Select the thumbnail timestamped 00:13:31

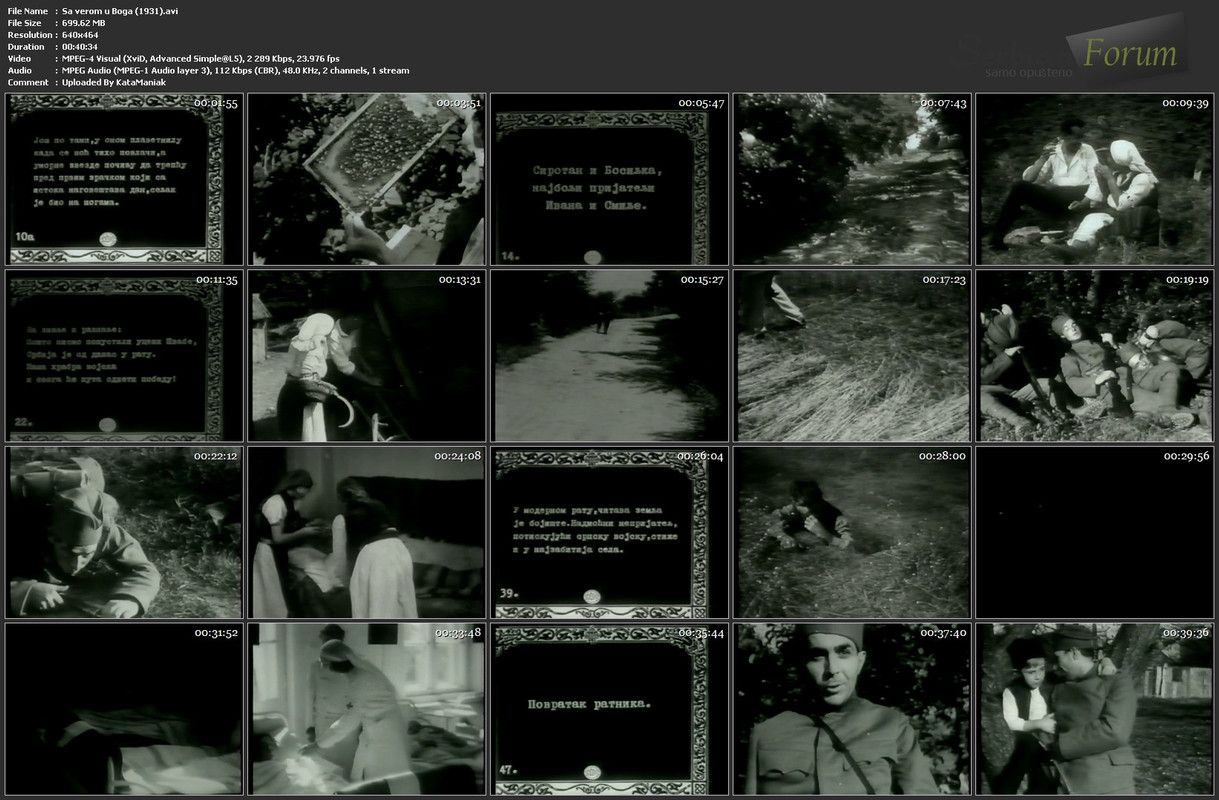pyautogui.click(x=366, y=355)
